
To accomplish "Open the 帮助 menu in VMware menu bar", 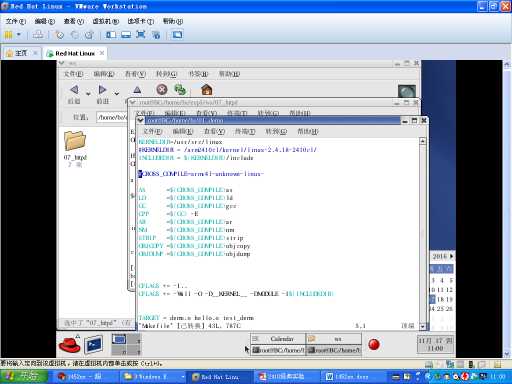I will tap(173, 21).
